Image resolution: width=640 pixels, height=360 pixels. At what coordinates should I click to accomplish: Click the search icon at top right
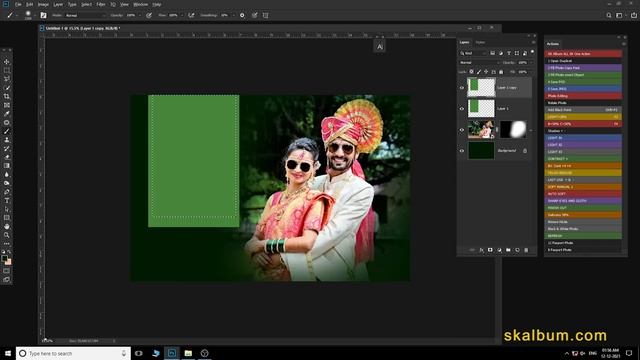(x=609, y=15)
